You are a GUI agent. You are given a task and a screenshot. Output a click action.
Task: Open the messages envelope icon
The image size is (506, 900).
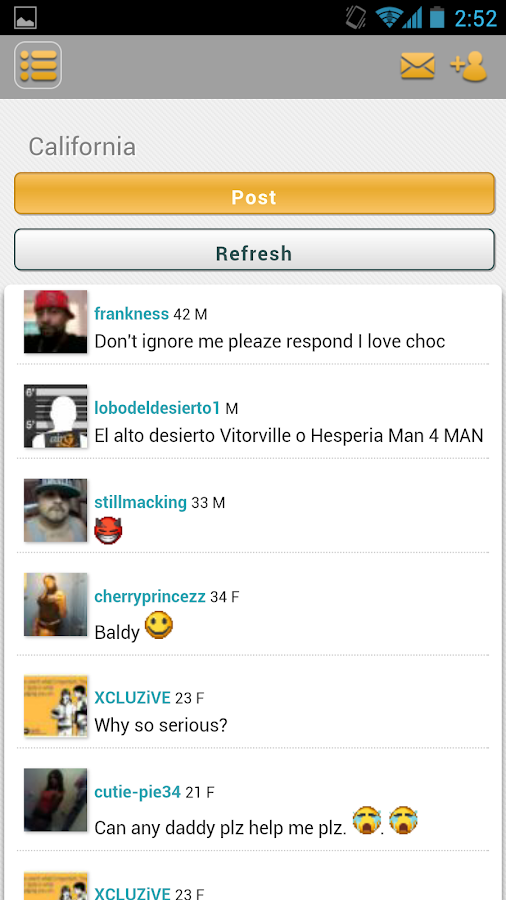[418, 66]
